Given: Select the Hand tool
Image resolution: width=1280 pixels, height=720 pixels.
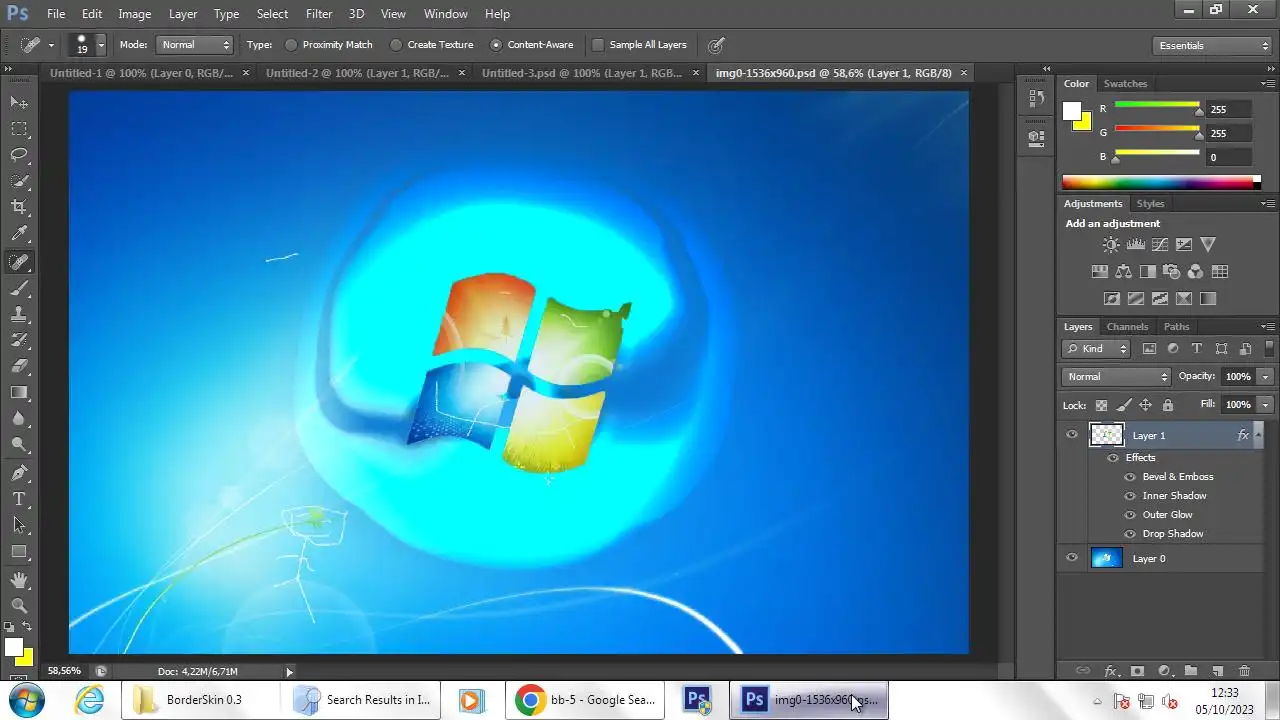Looking at the screenshot, I should pos(19,580).
